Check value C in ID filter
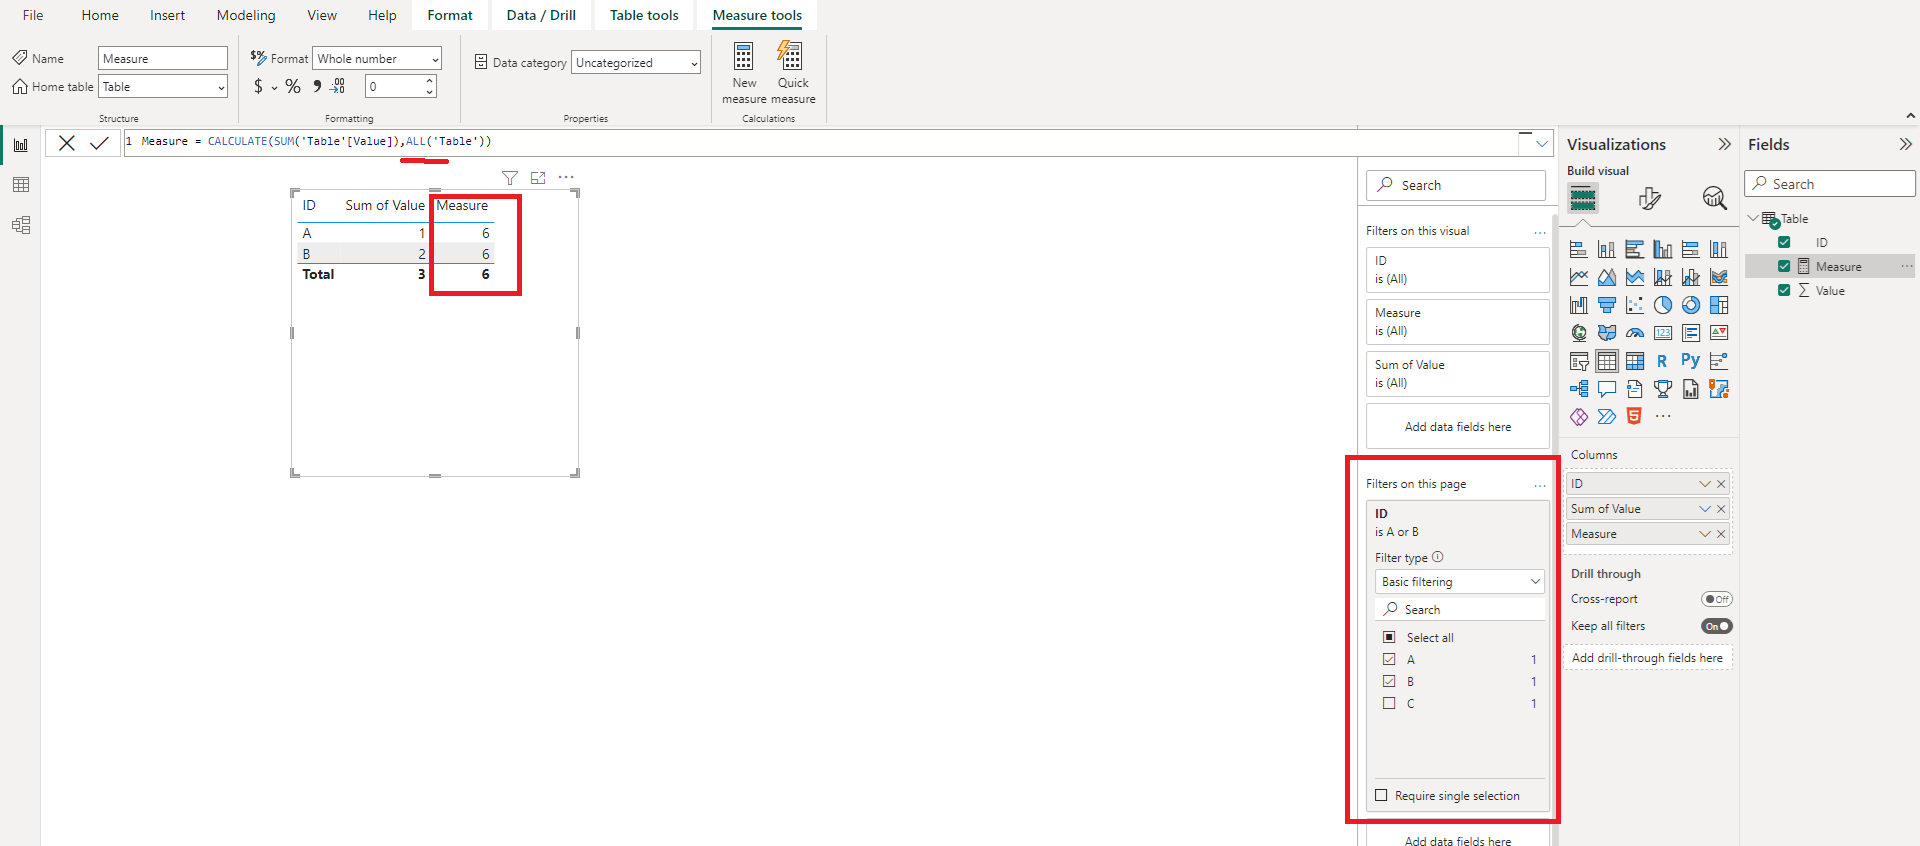This screenshot has width=1920, height=846. point(1389,703)
